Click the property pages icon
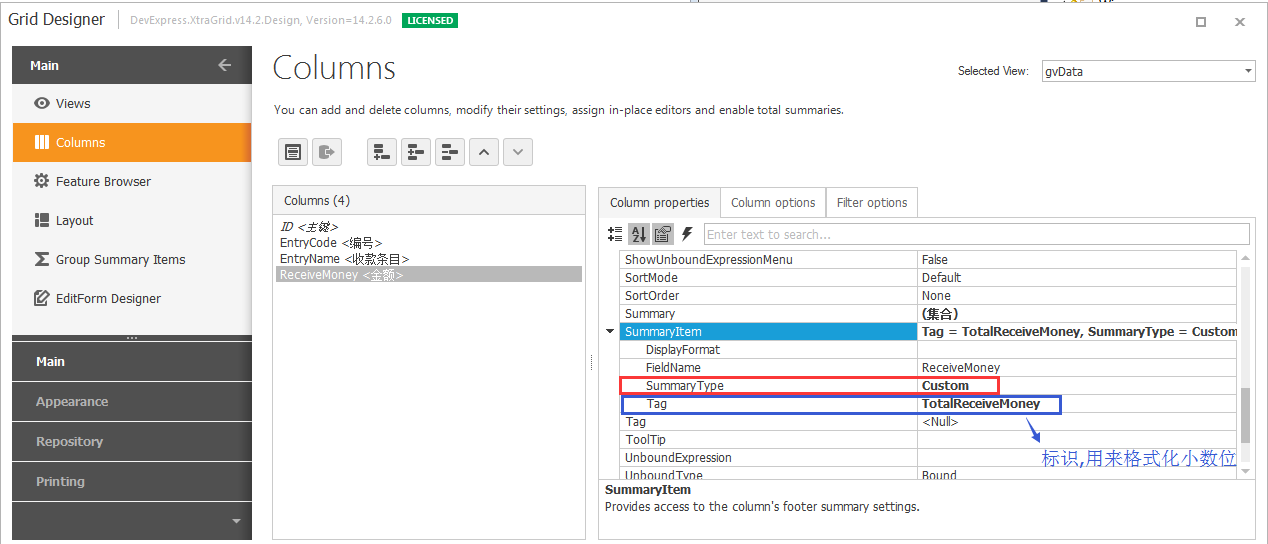This screenshot has width=1268, height=544. (663, 234)
